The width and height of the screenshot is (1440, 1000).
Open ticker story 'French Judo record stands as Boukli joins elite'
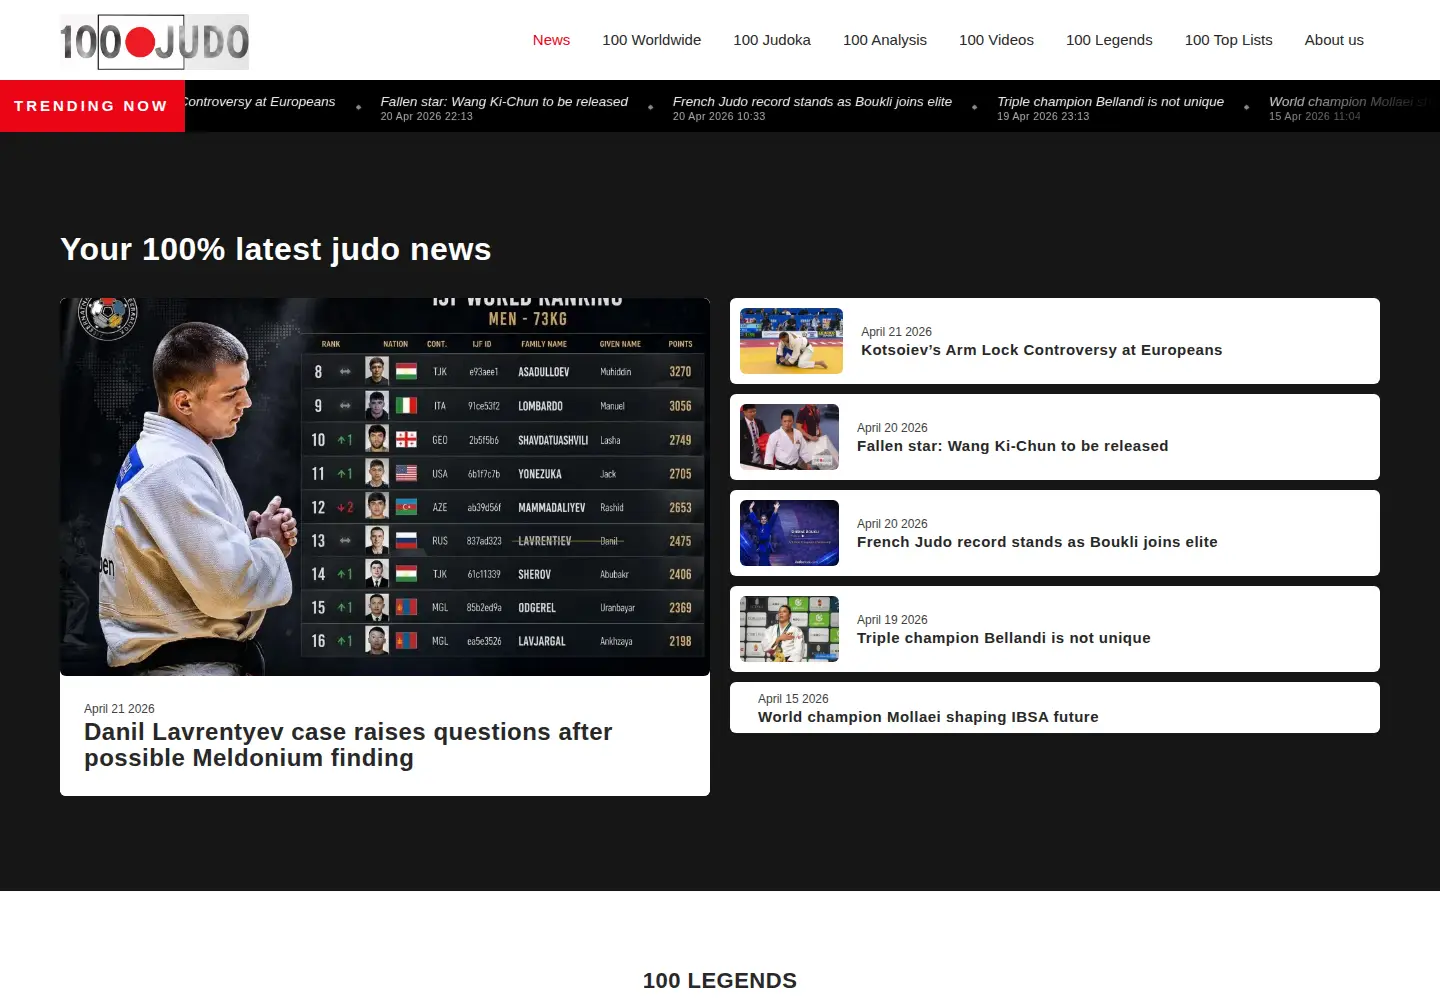(x=812, y=102)
